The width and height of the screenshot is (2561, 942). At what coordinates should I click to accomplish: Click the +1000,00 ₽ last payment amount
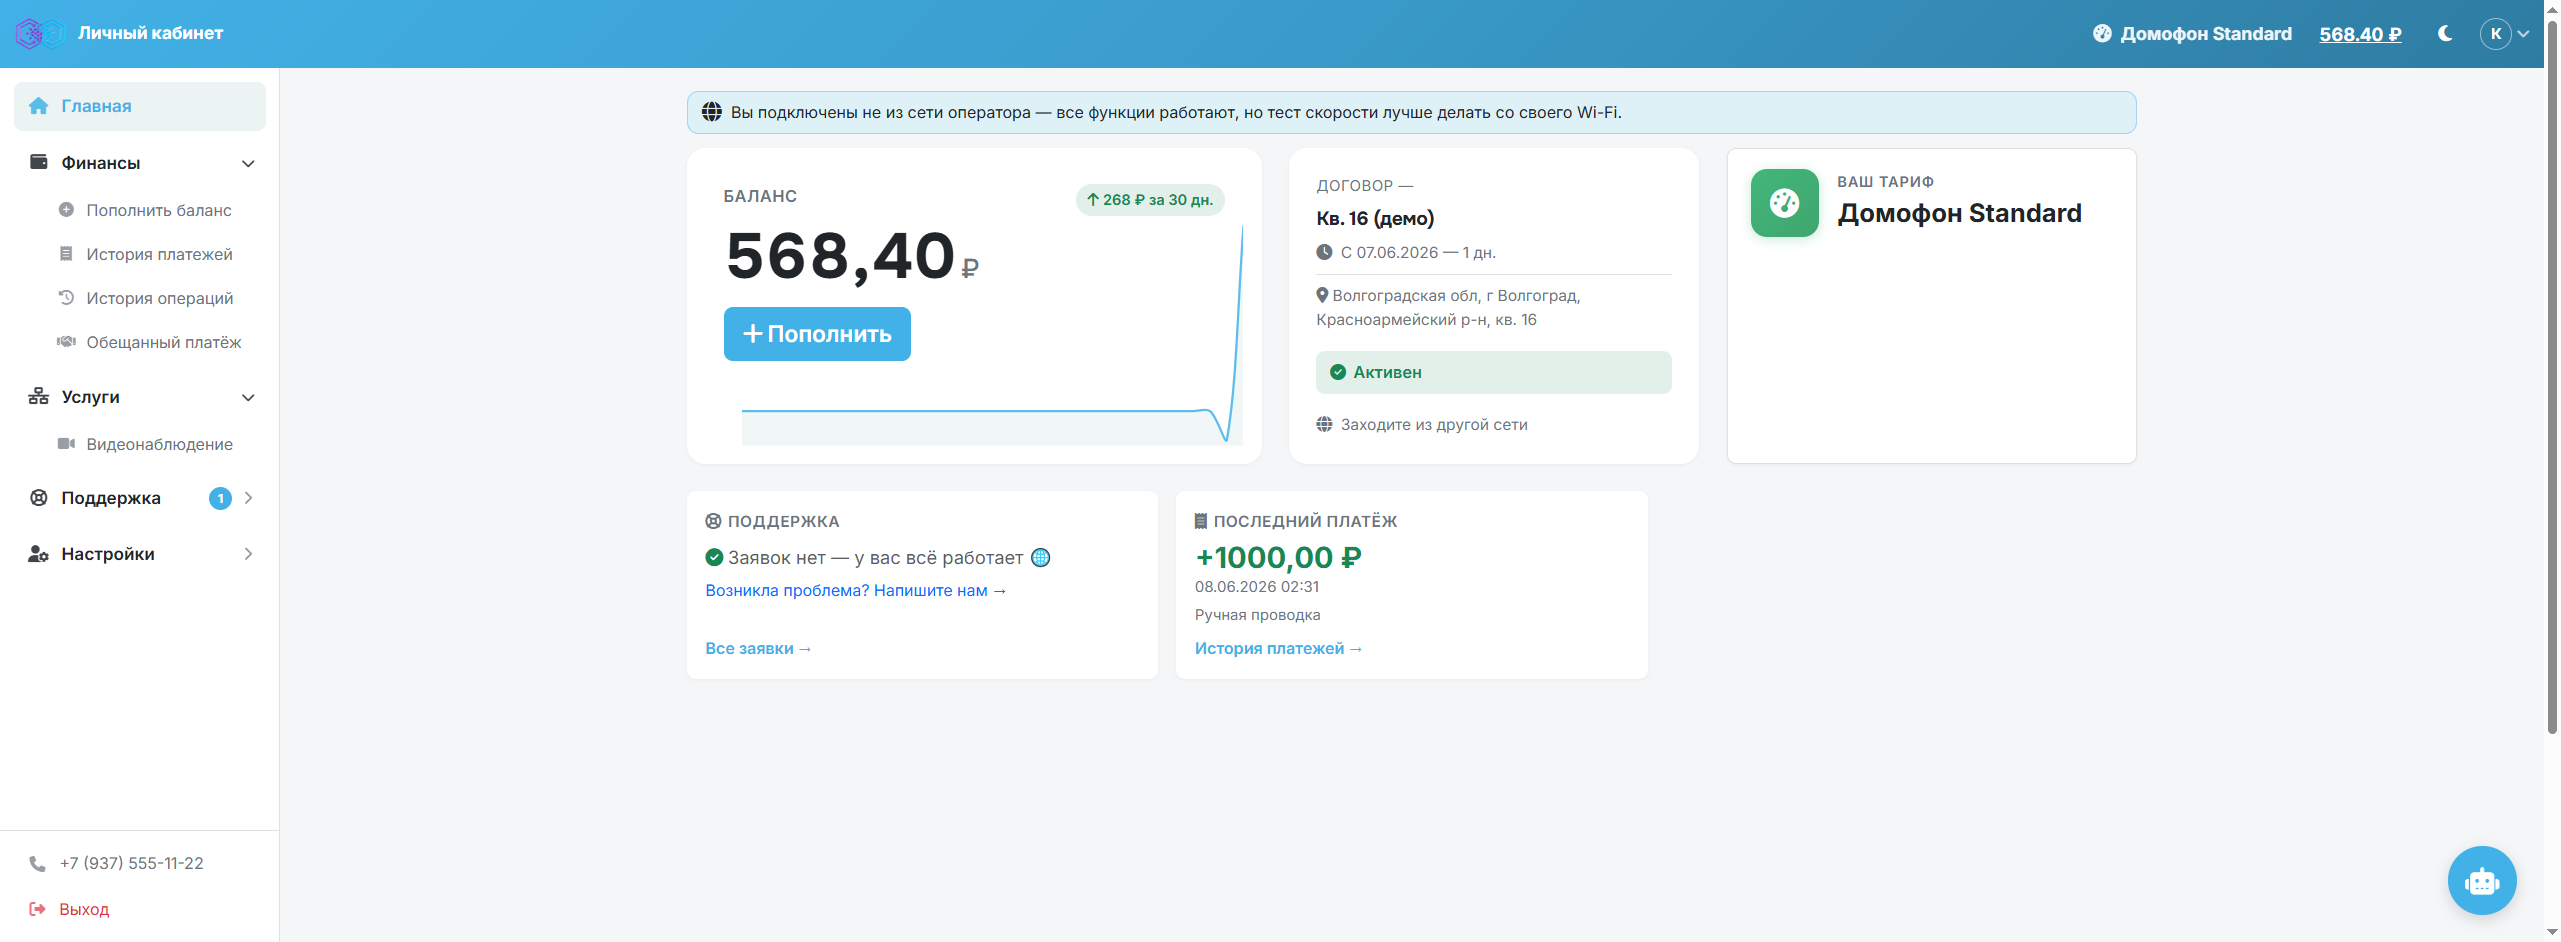[1278, 557]
